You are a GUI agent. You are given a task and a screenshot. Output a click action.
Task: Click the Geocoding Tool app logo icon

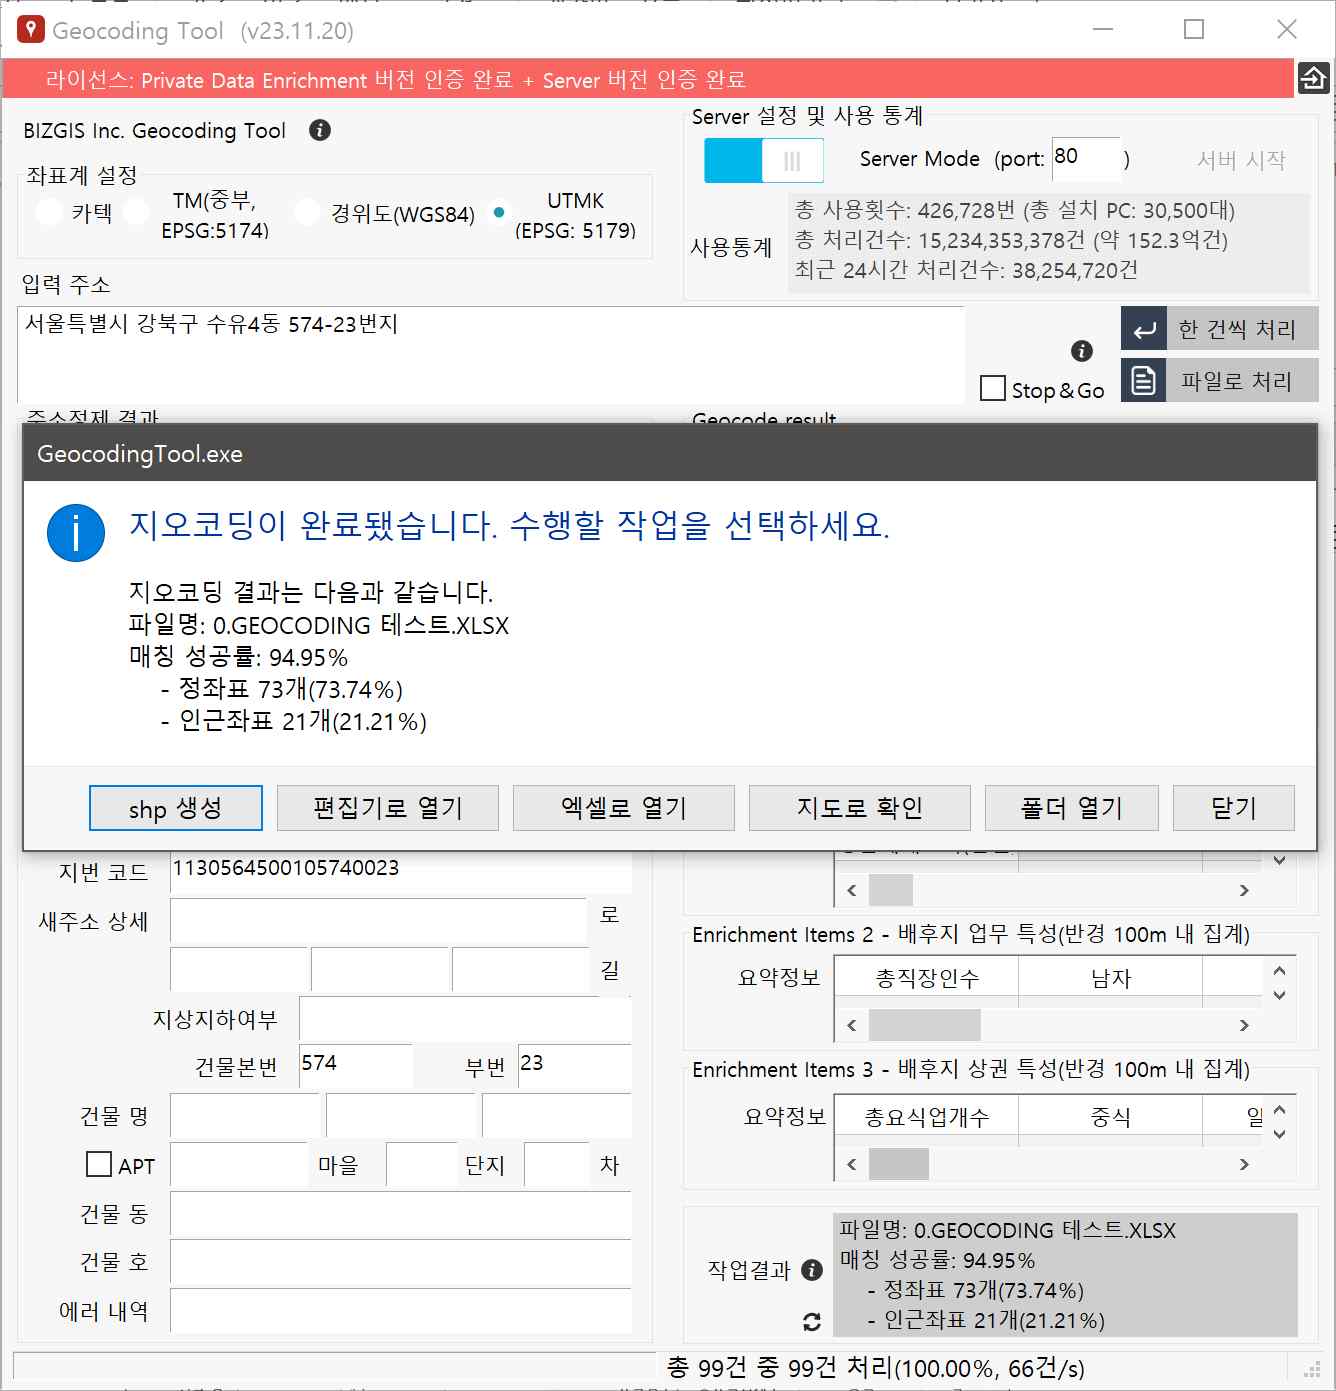point(30,30)
